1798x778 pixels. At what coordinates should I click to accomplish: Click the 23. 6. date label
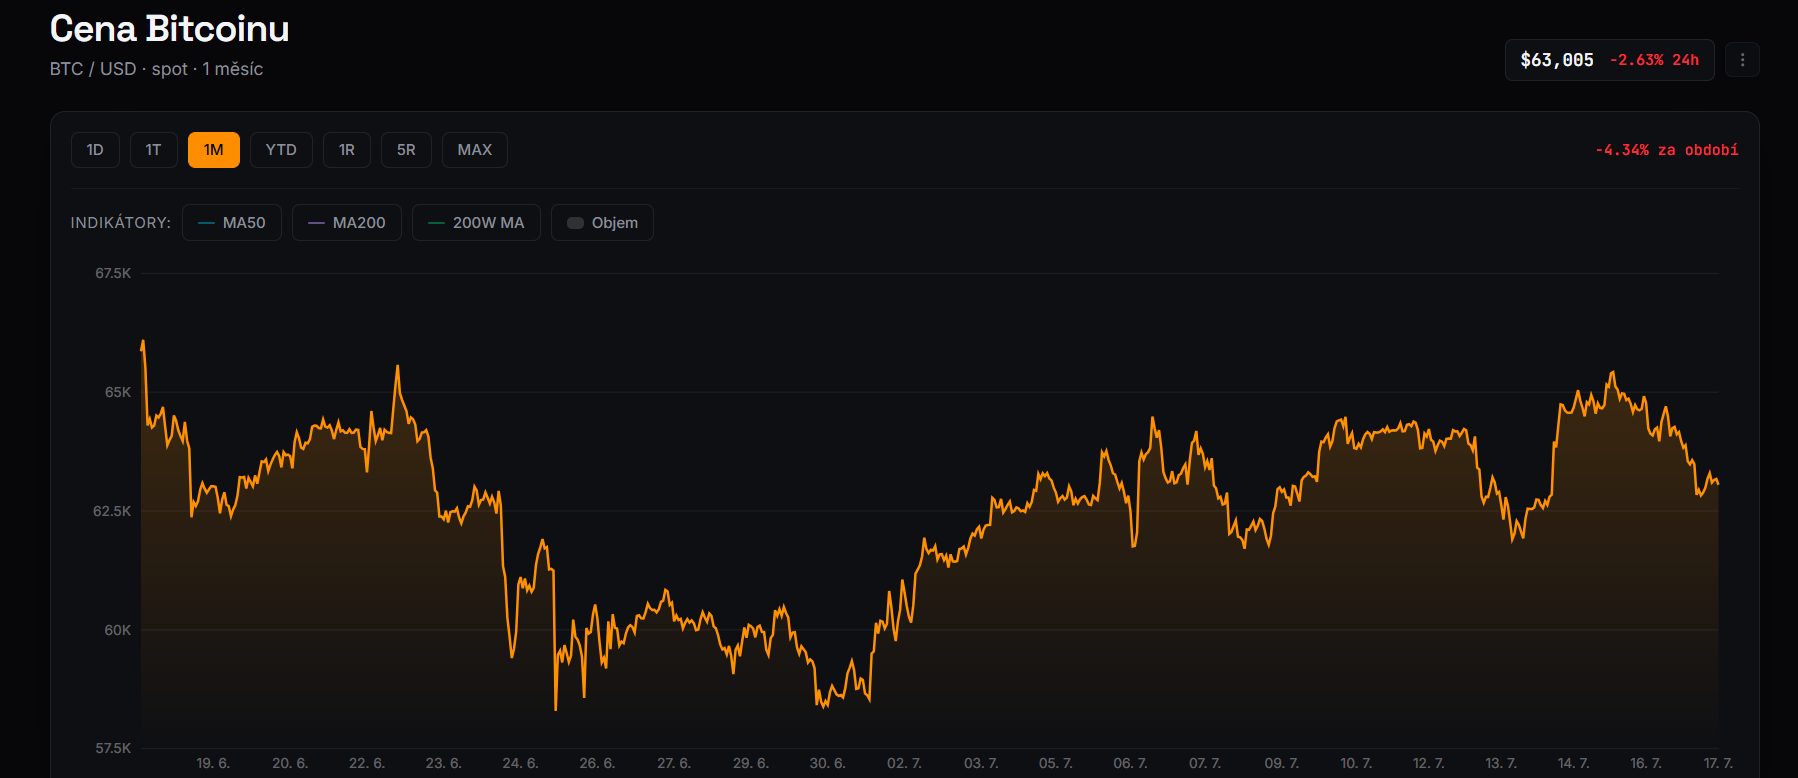click(x=443, y=763)
